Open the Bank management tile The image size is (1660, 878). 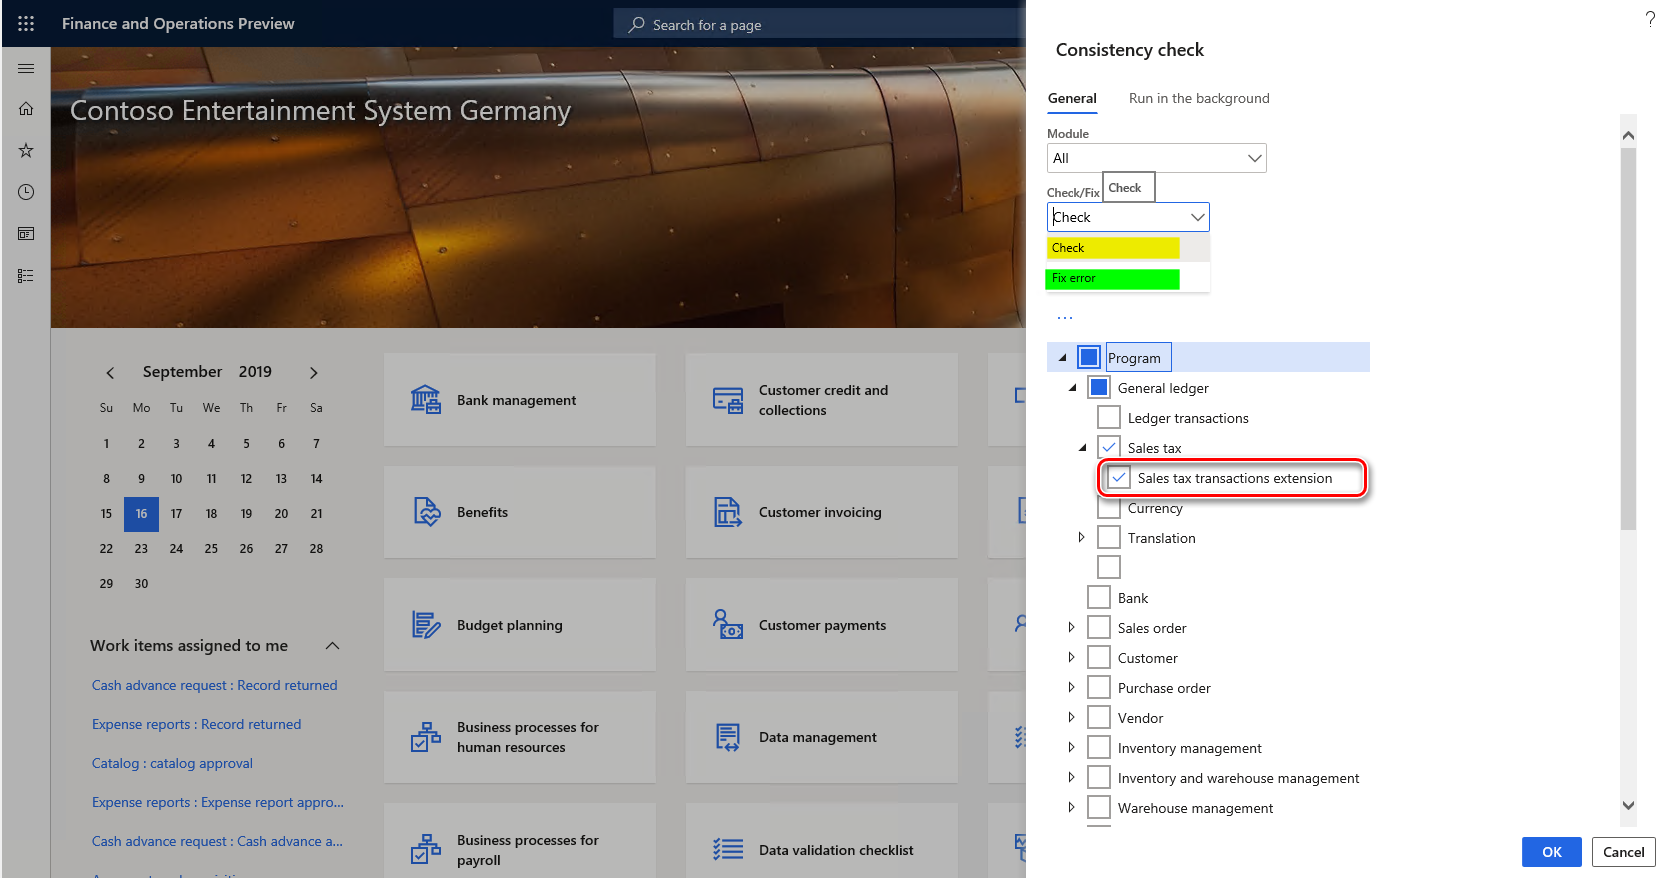click(520, 400)
